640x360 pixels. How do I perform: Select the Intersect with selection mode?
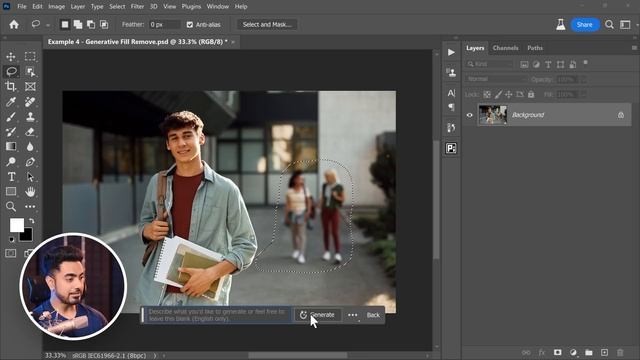tap(104, 24)
